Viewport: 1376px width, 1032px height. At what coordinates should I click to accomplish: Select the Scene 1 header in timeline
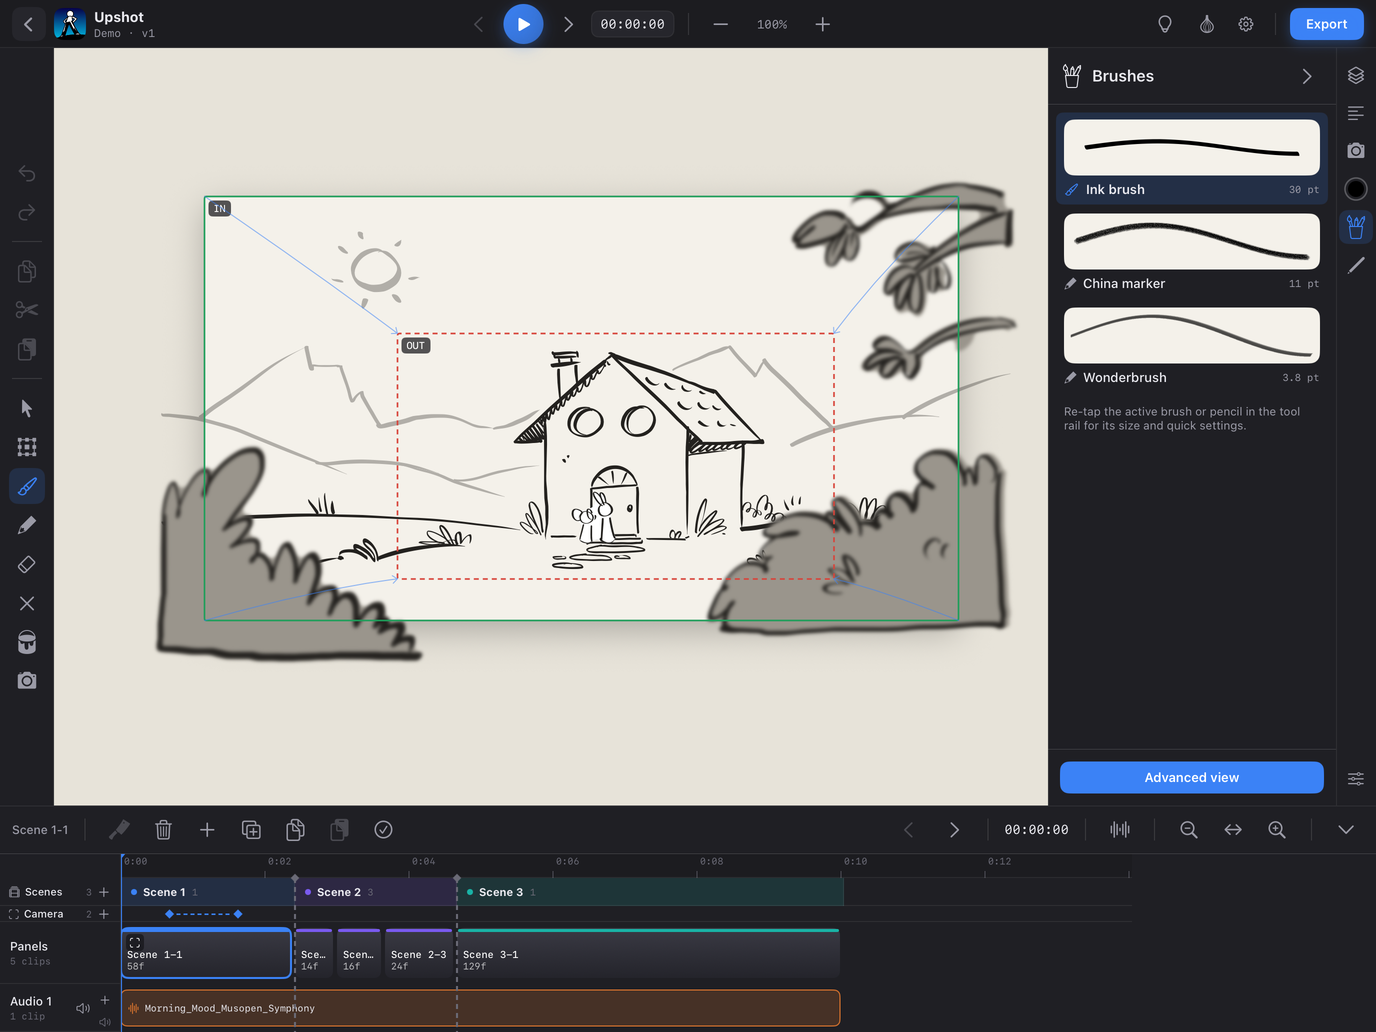[207, 892]
